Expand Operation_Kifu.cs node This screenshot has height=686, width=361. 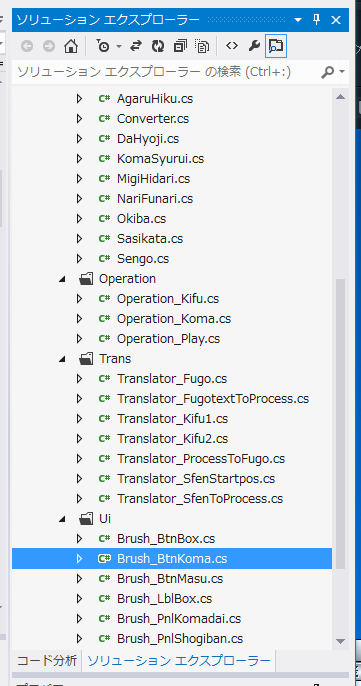pos(79,299)
